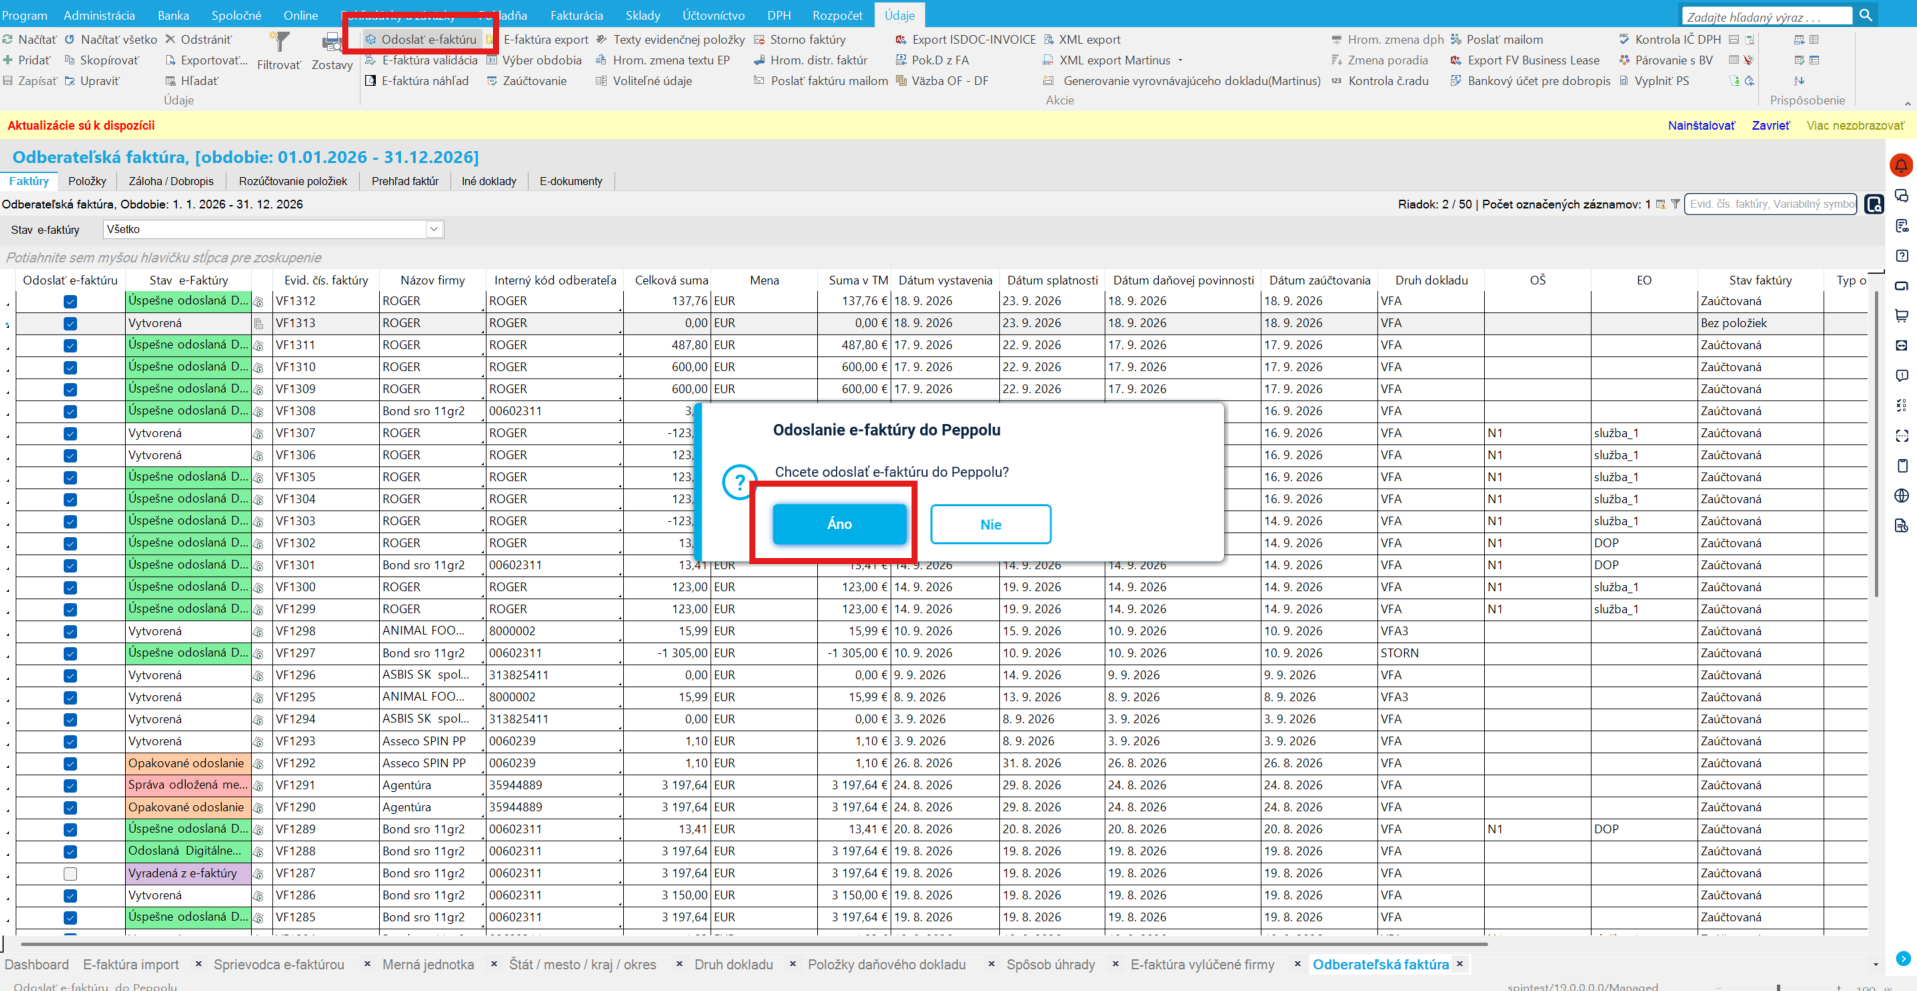This screenshot has width=1917, height=991.
Task: Switch to the Položky tab
Action: click(87, 181)
